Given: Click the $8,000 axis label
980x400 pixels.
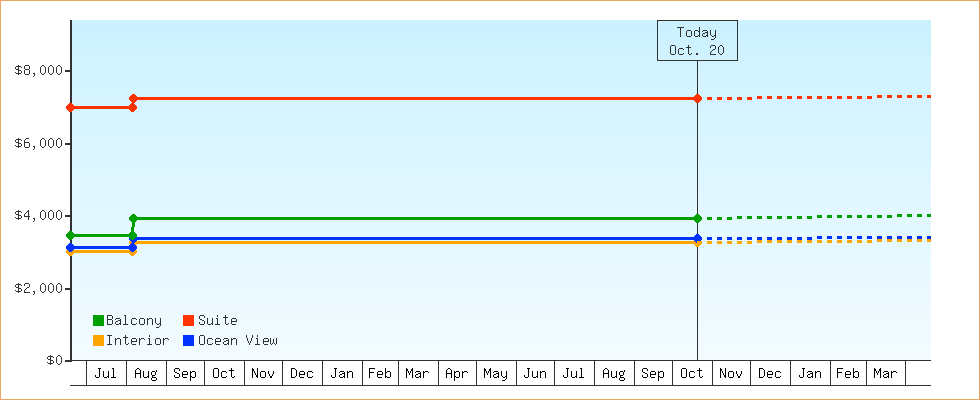Looking at the screenshot, I should pos(39,71).
